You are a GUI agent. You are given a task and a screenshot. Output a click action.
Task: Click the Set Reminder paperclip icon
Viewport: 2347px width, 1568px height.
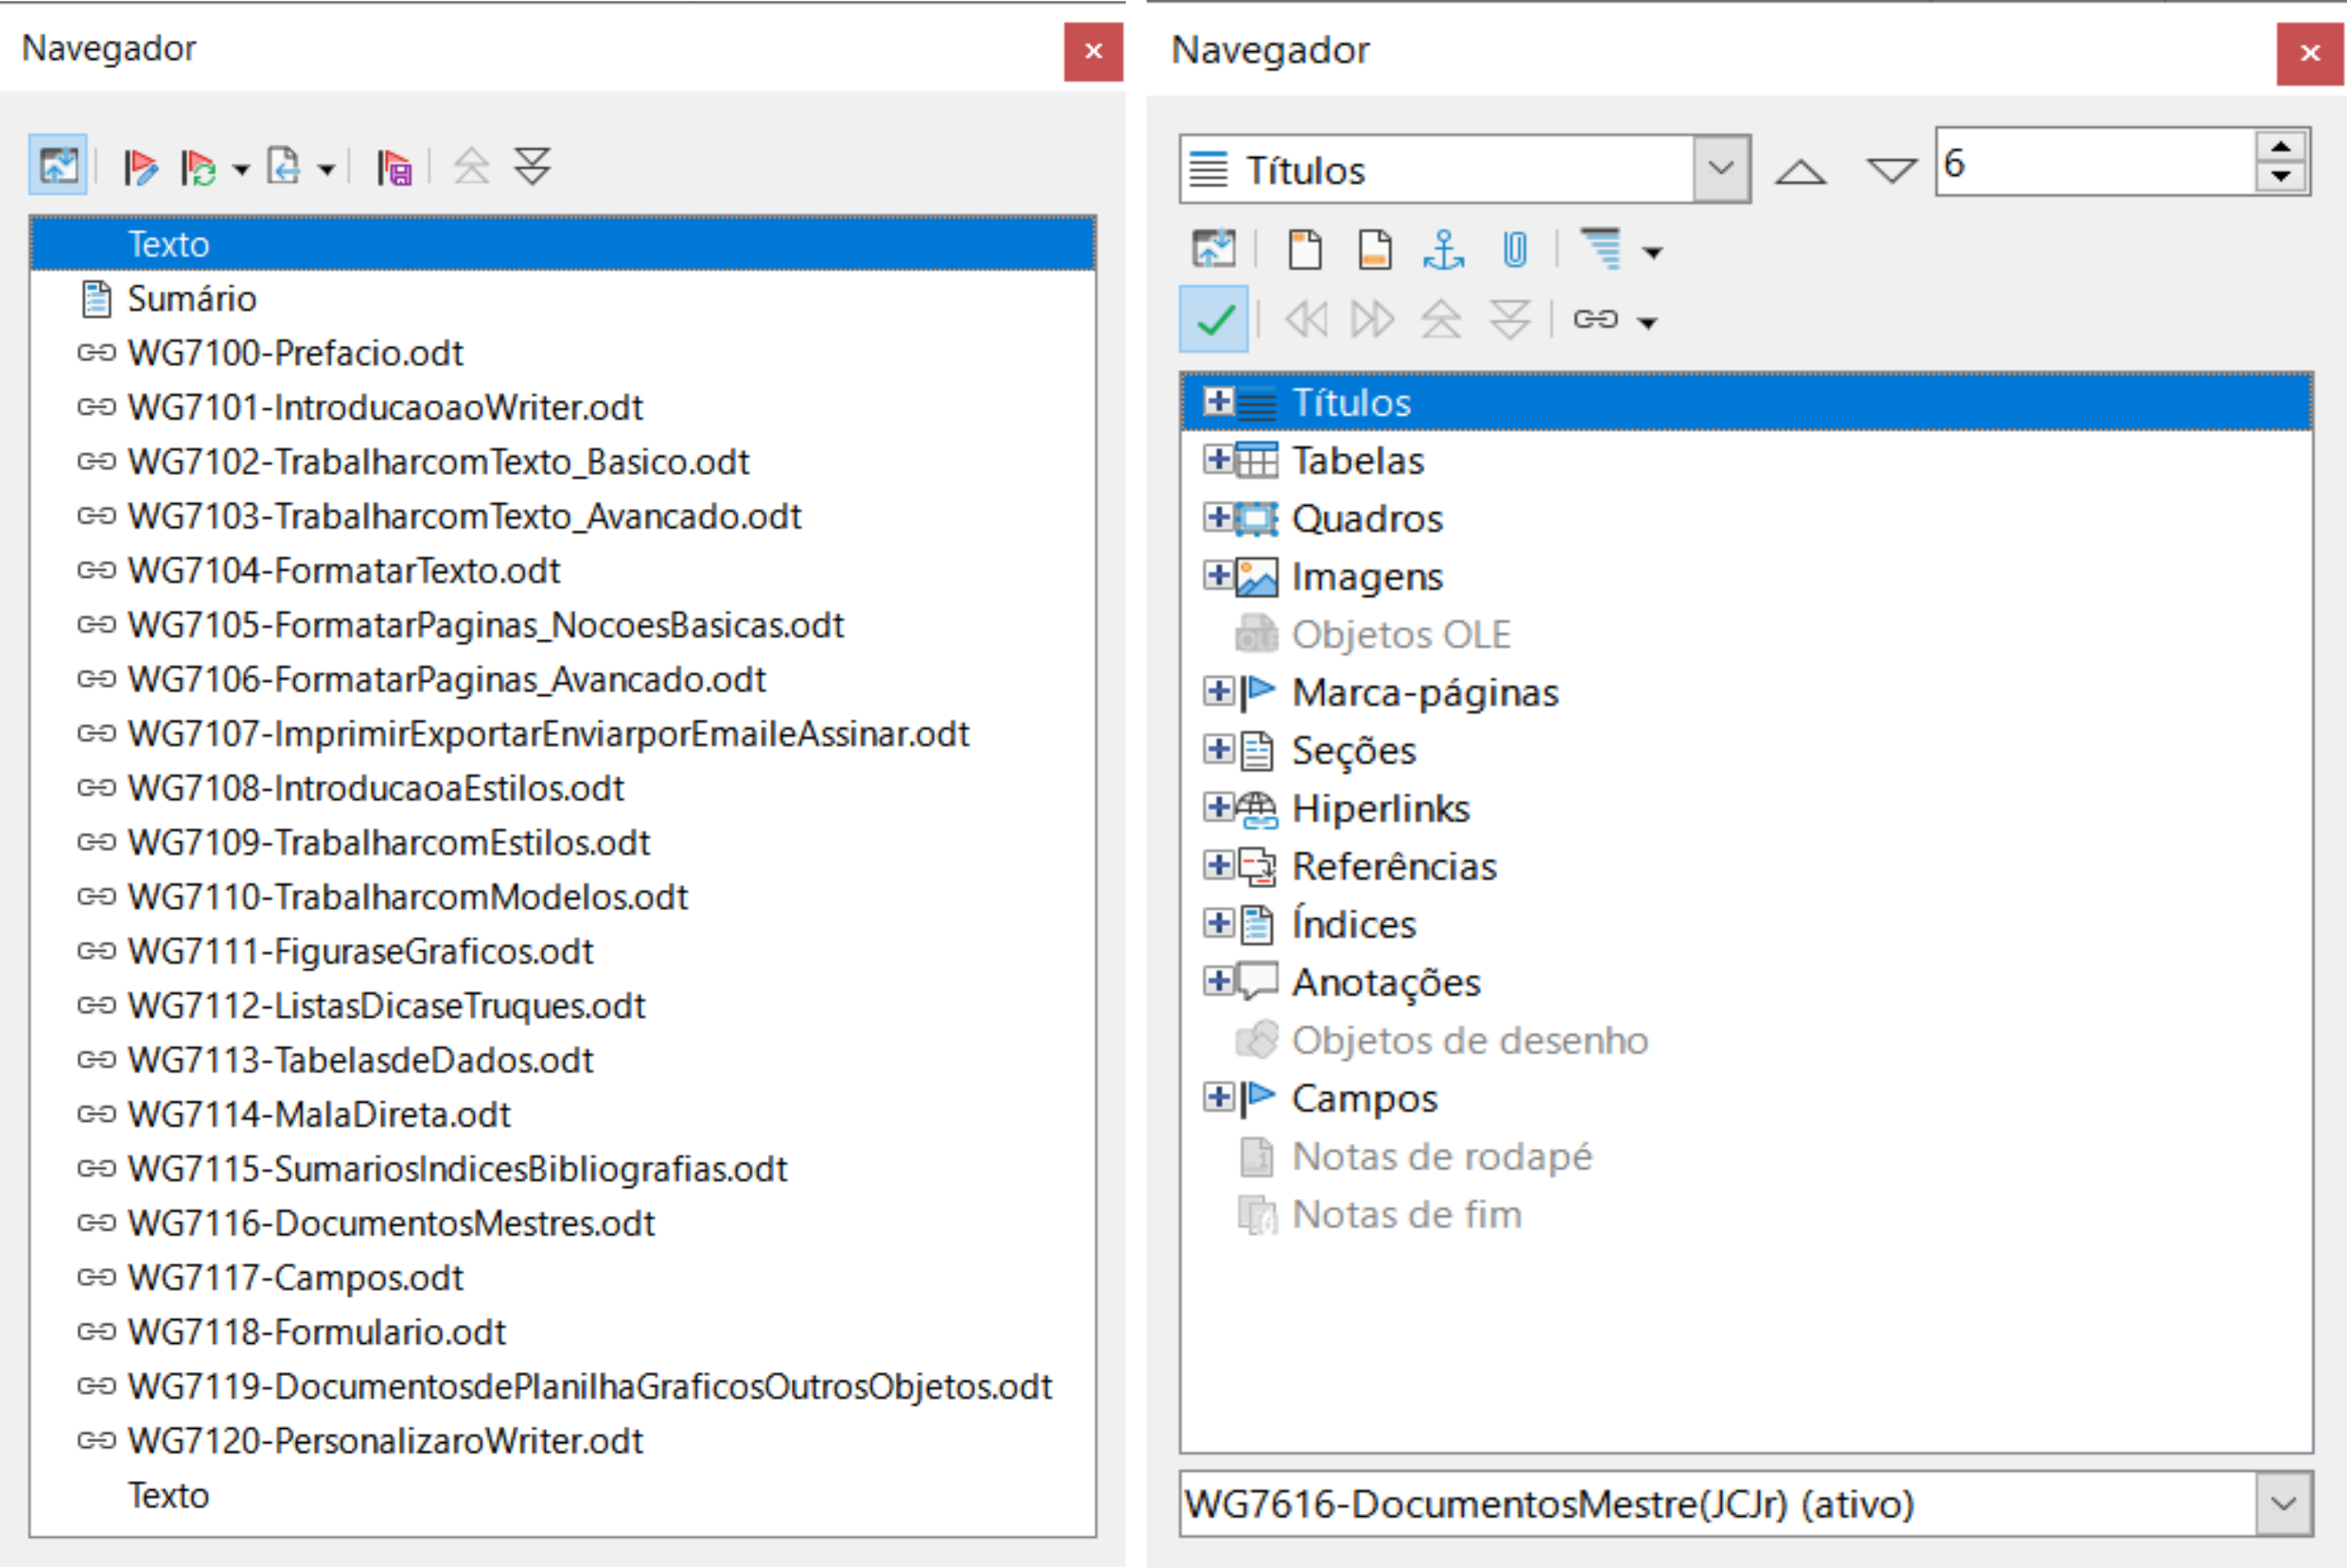coord(1515,249)
